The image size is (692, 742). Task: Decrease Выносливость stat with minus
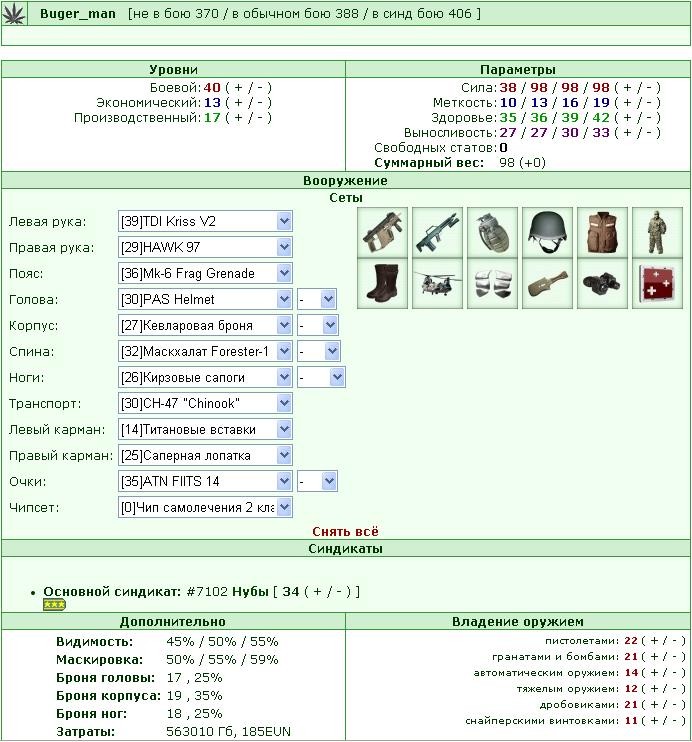649,133
